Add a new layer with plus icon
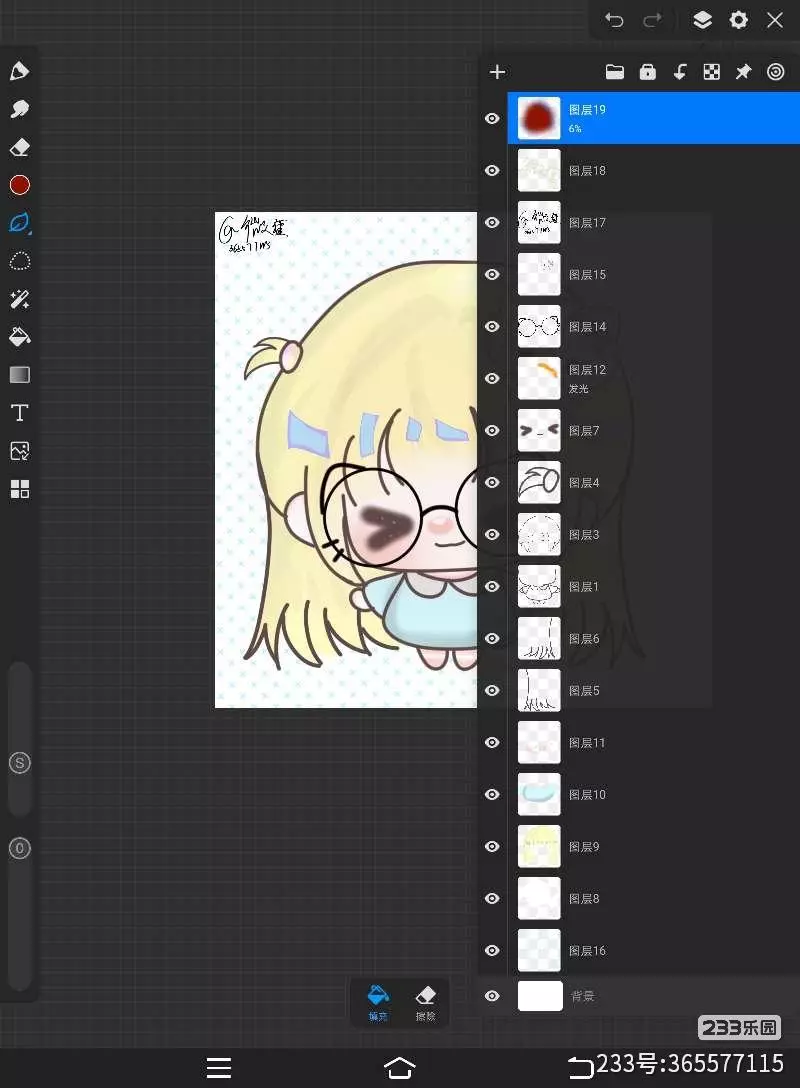 [x=497, y=72]
